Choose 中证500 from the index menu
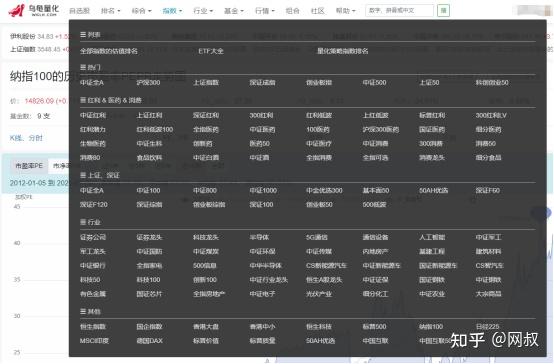The width and height of the screenshot is (554, 364). (x=375, y=82)
